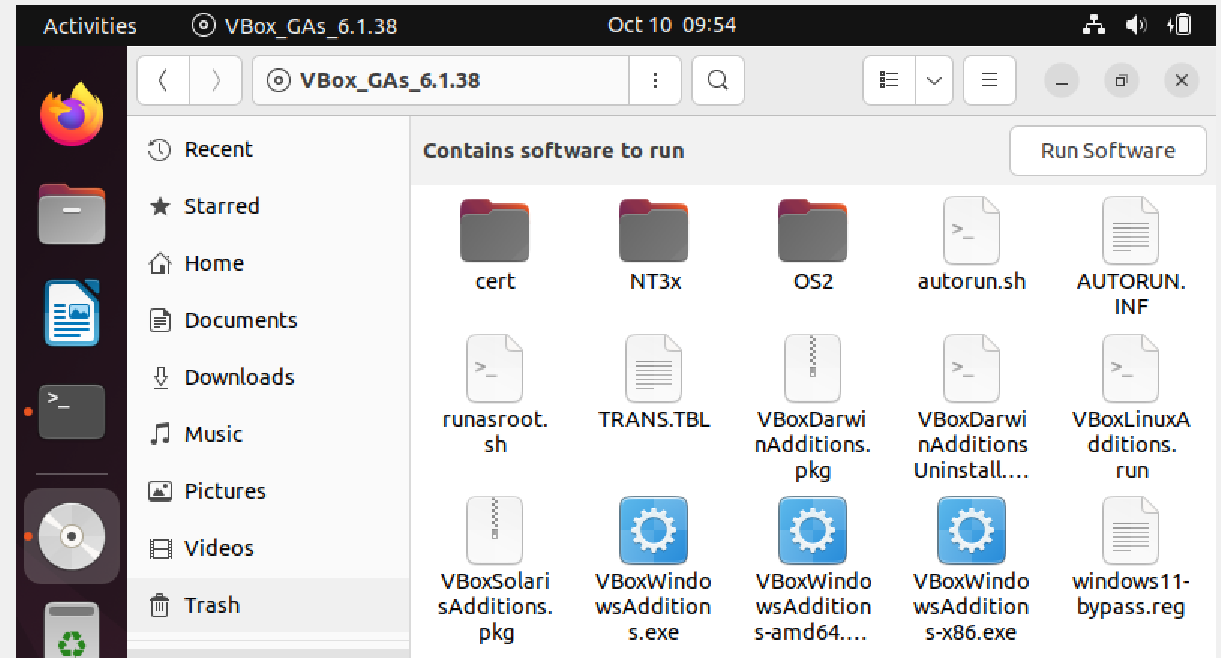The height and width of the screenshot is (658, 1221).
Task: Activate the search icon in the toolbar
Action: 718,80
